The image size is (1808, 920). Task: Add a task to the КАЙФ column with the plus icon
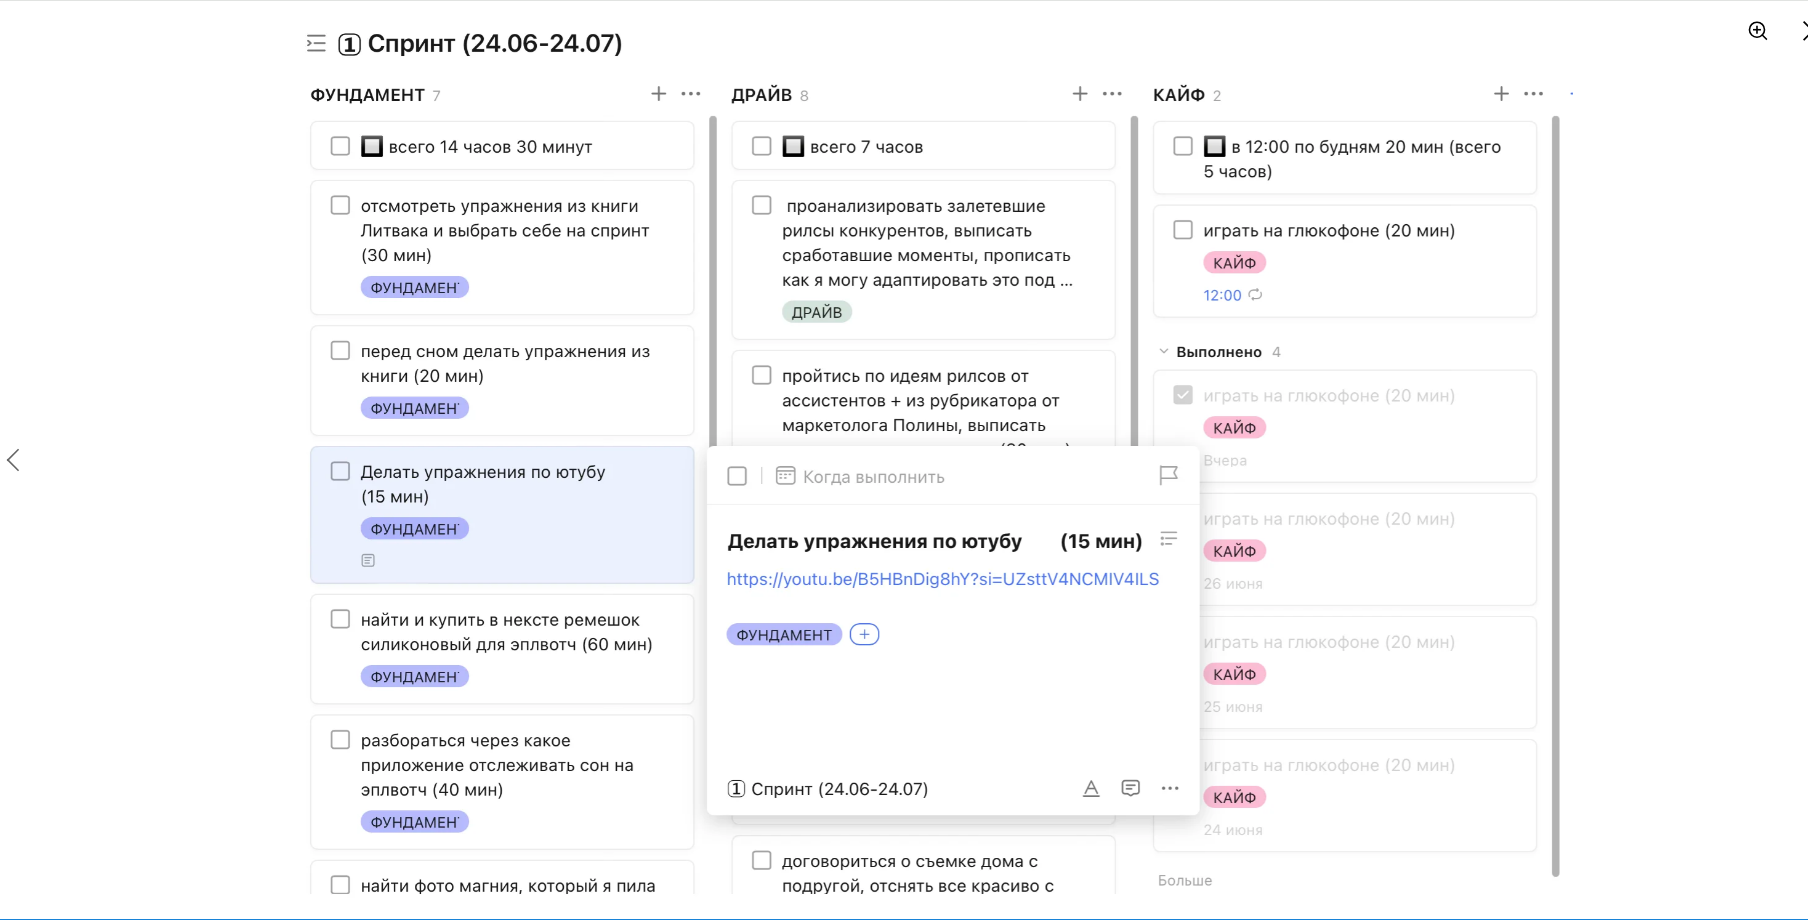(x=1501, y=94)
